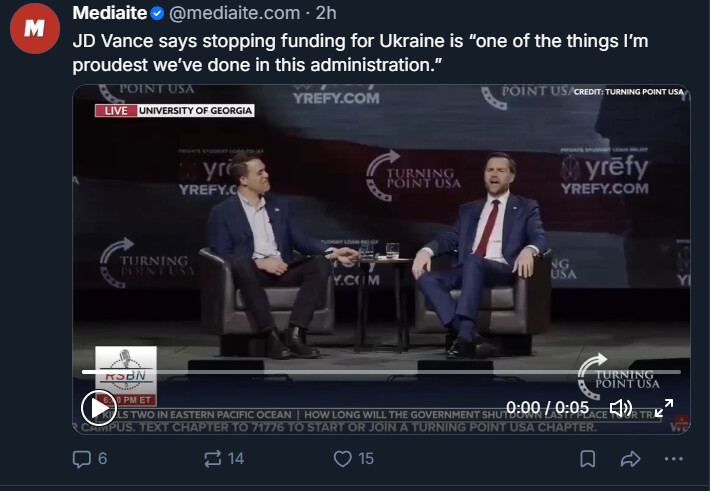Click the LIVE University of Georgia banner
The image size is (710, 491).
tap(174, 110)
